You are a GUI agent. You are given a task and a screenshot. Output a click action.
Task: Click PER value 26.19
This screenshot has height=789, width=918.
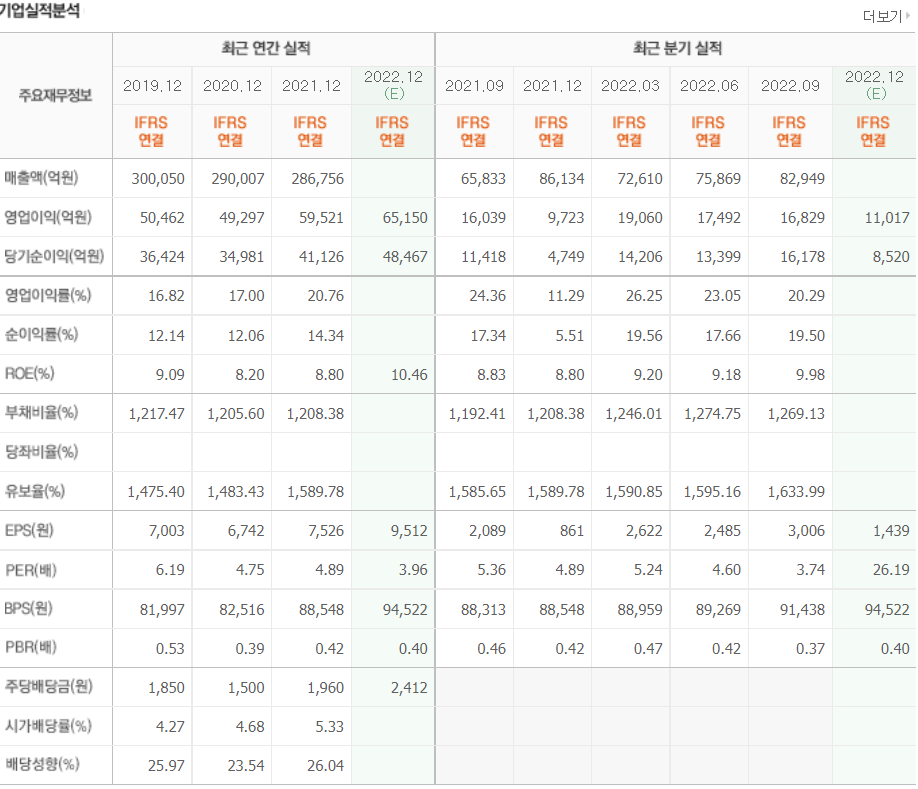pos(891,570)
